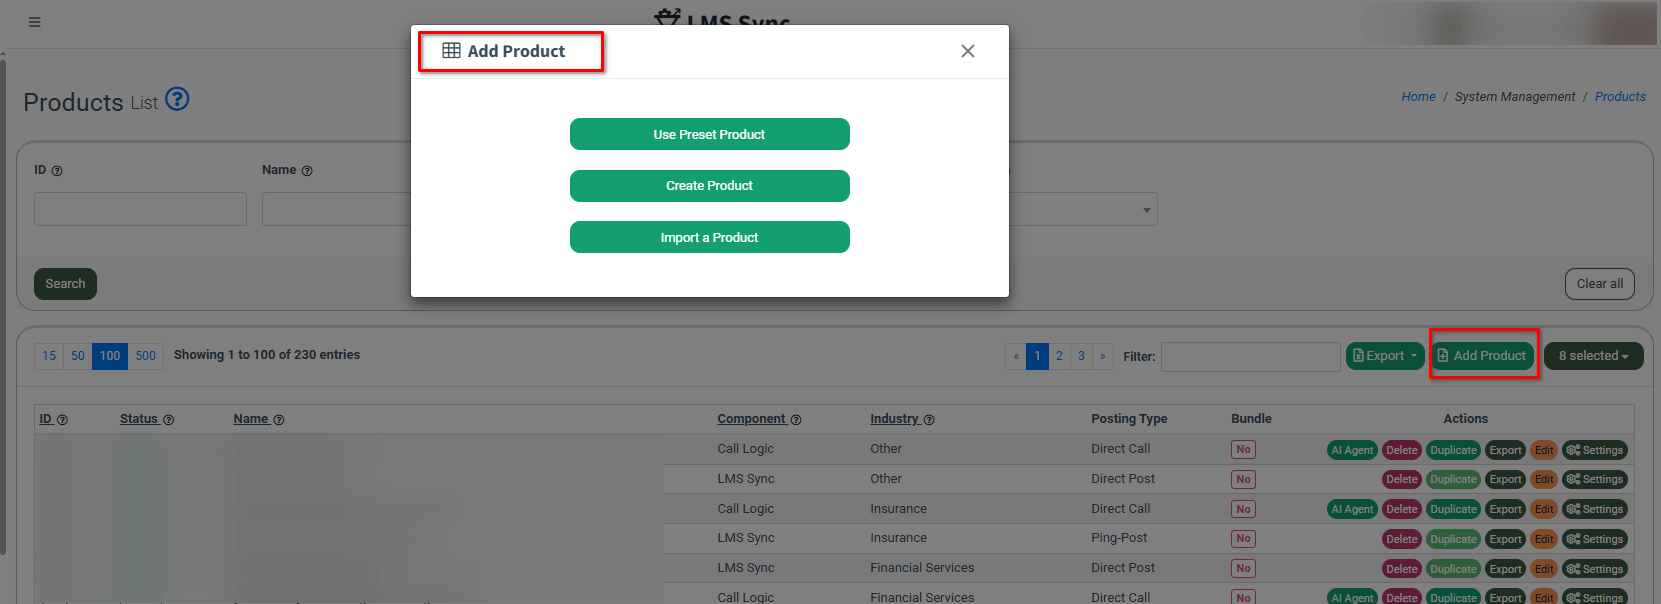Open the '8 selected' columns dropdown
The height and width of the screenshot is (604, 1661).
pos(1593,356)
